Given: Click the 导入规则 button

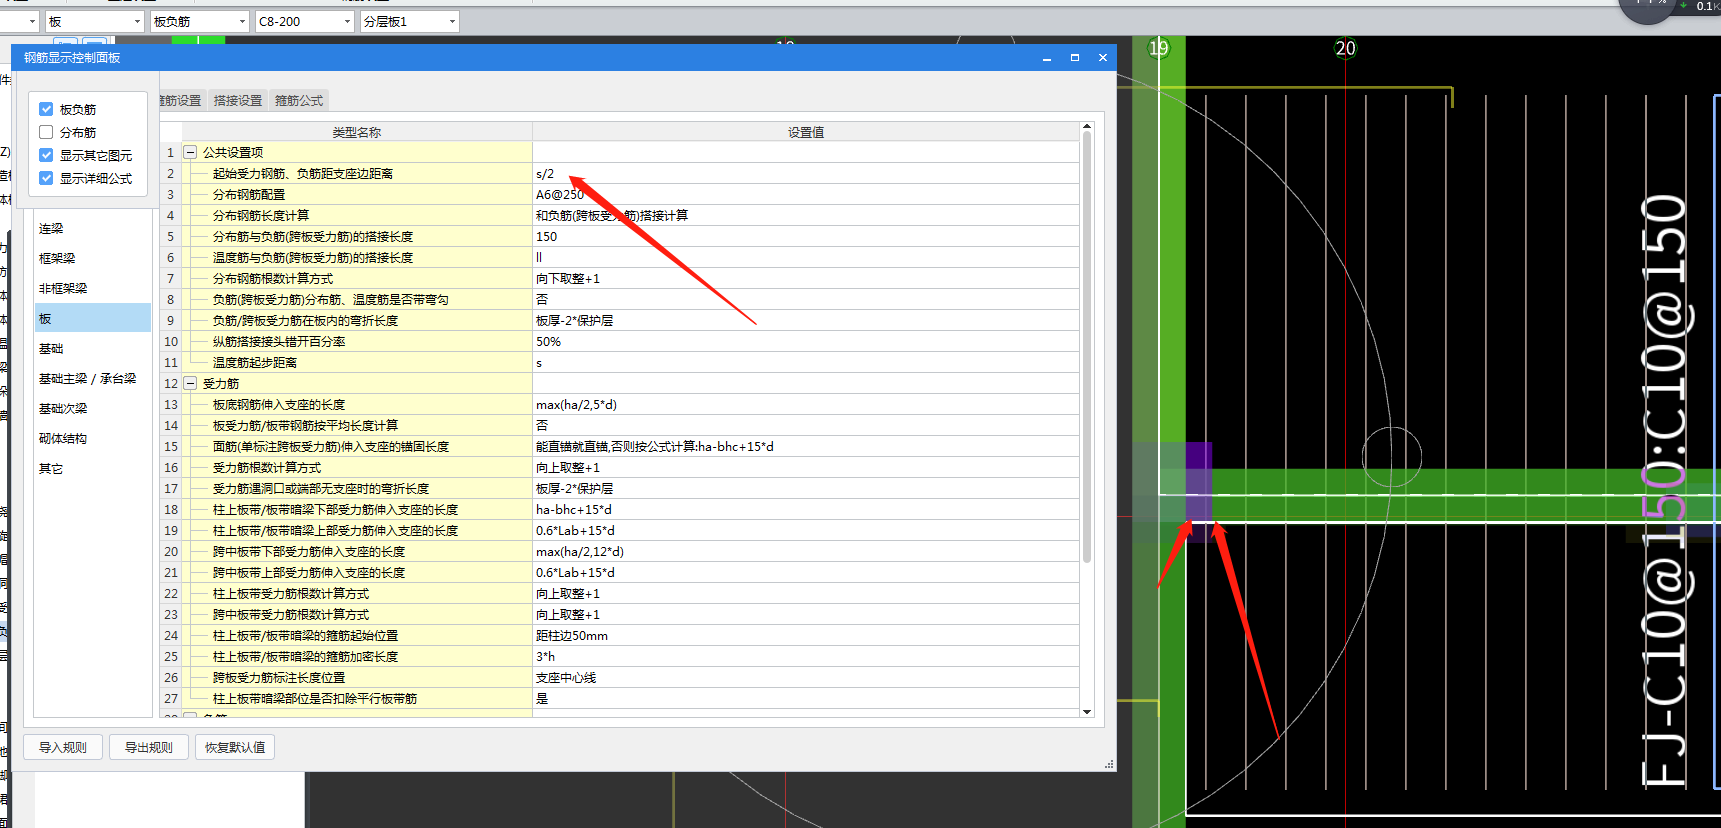Looking at the screenshot, I should coord(63,747).
